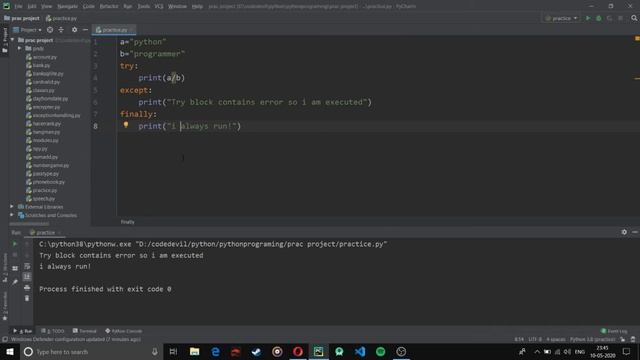Click the Favorites side tab
The height and width of the screenshot is (360, 640).
pyautogui.click(x=5, y=307)
